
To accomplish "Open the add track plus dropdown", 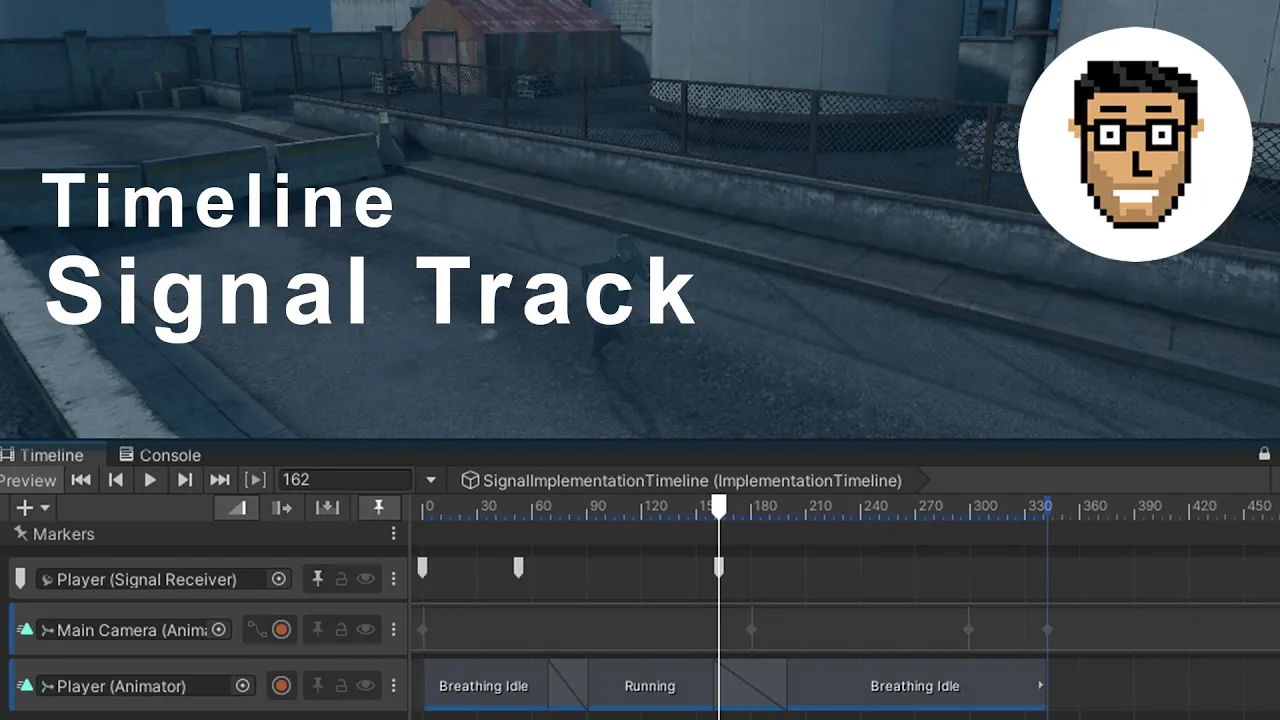I will point(32,508).
